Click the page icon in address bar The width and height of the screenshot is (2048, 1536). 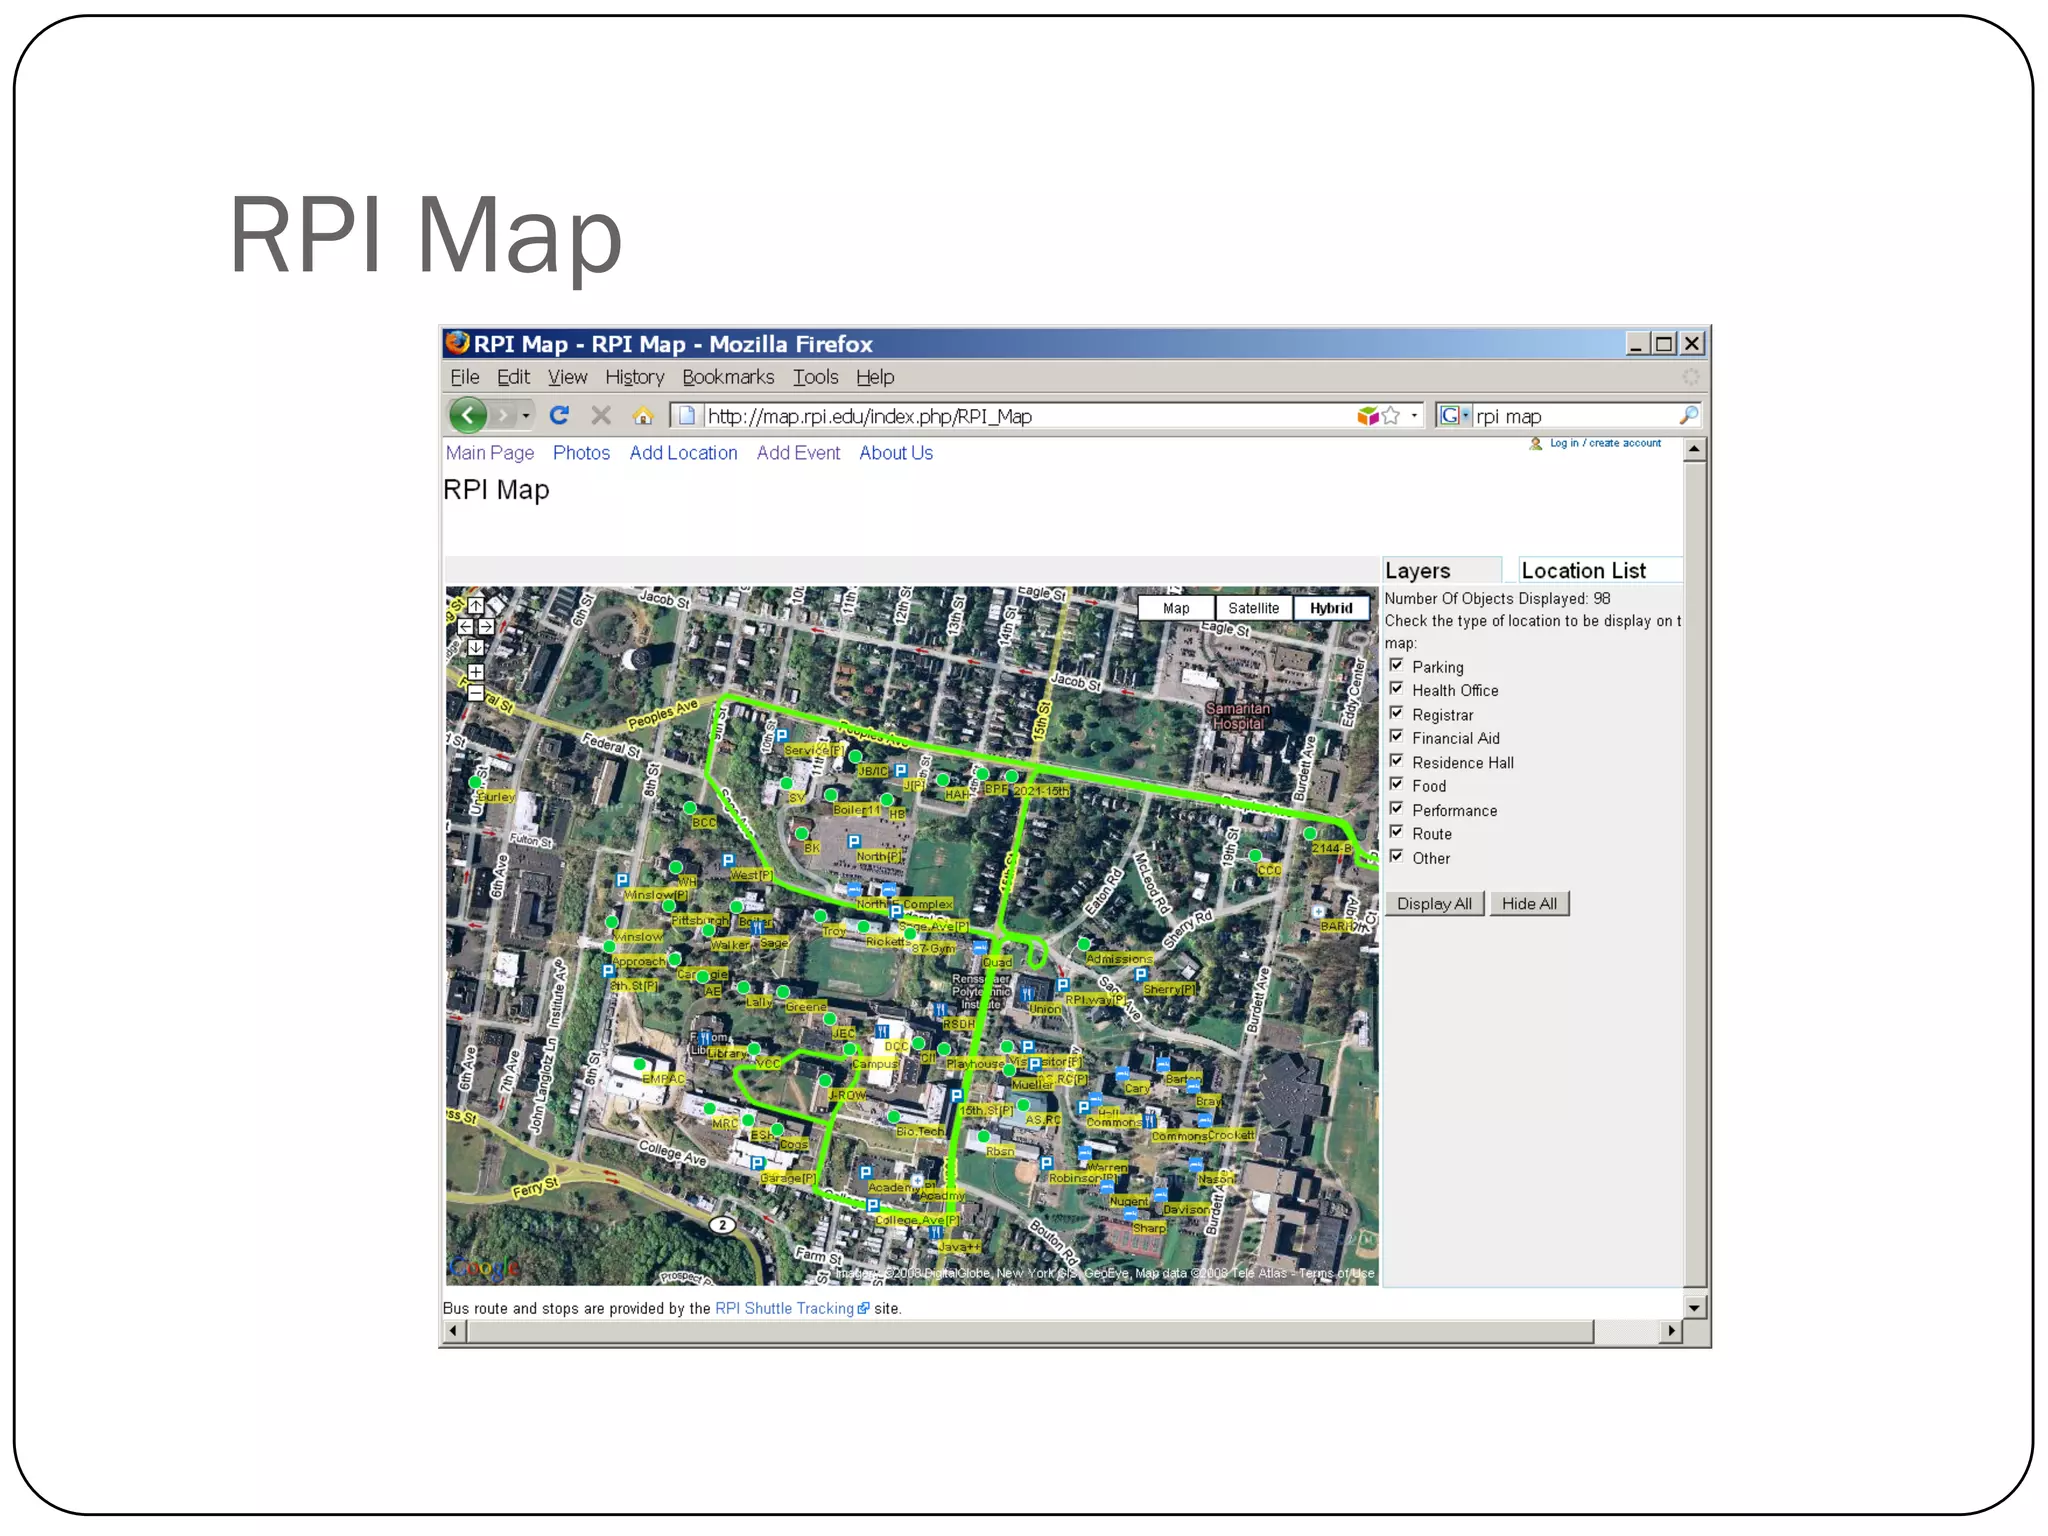[x=687, y=415]
